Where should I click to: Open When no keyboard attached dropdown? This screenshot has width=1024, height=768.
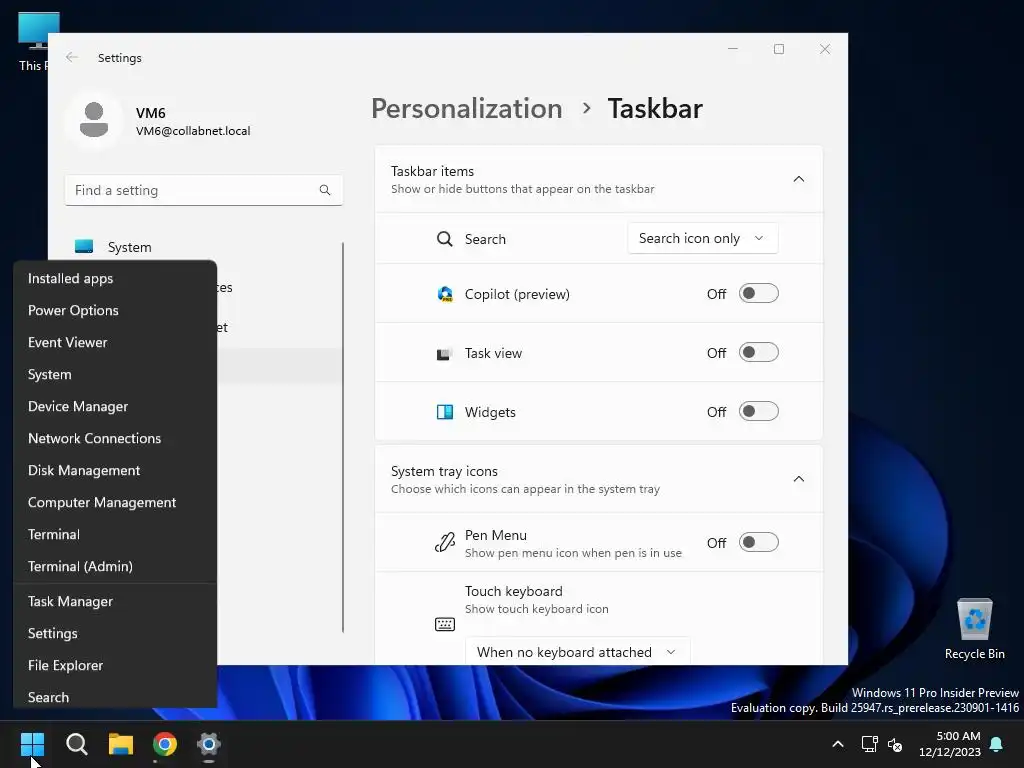(x=577, y=652)
